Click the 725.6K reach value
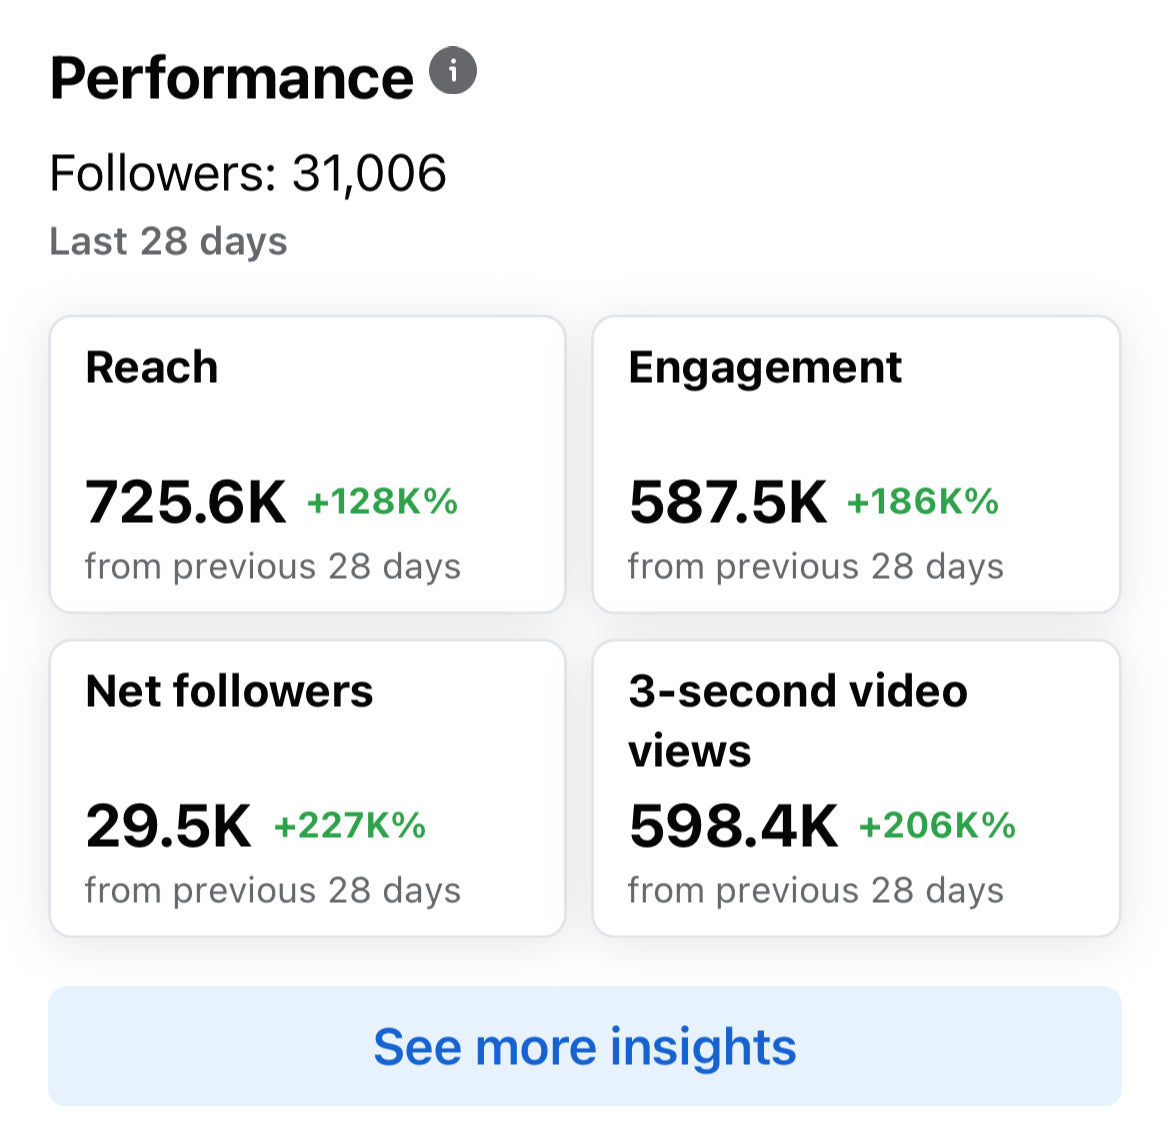 coord(186,501)
